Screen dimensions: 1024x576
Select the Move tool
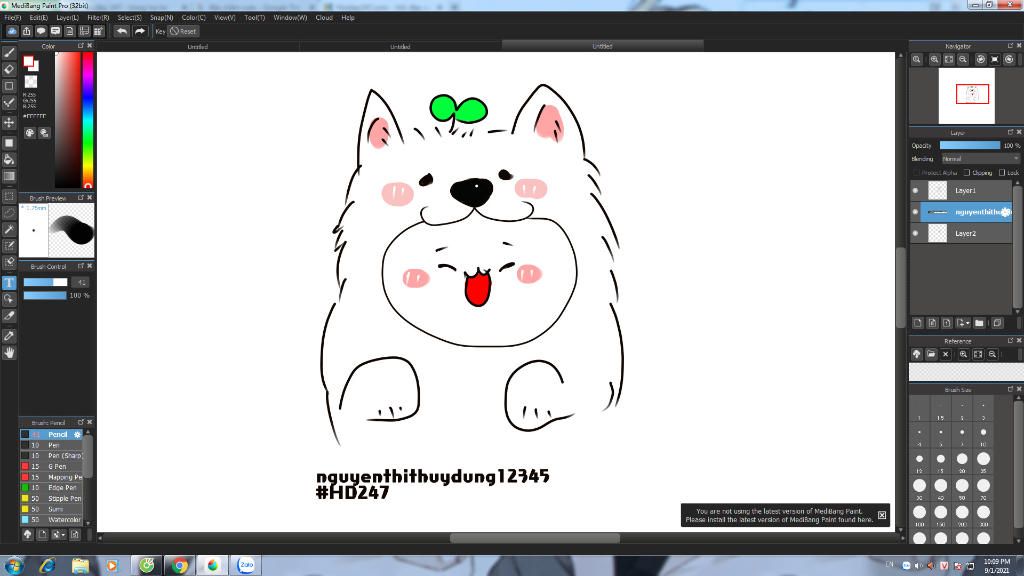click(9, 123)
